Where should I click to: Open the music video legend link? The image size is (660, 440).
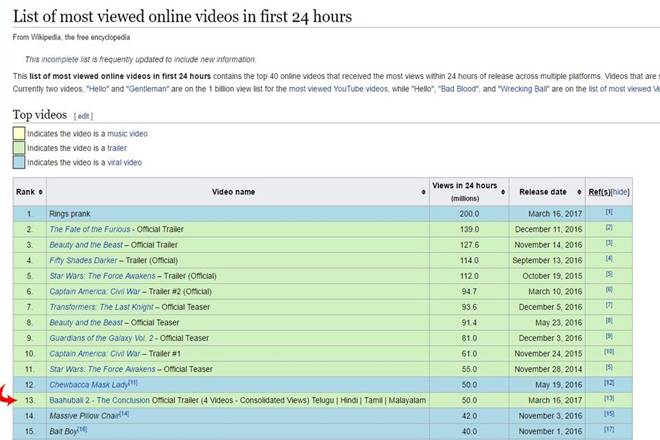click(x=127, y=133)
